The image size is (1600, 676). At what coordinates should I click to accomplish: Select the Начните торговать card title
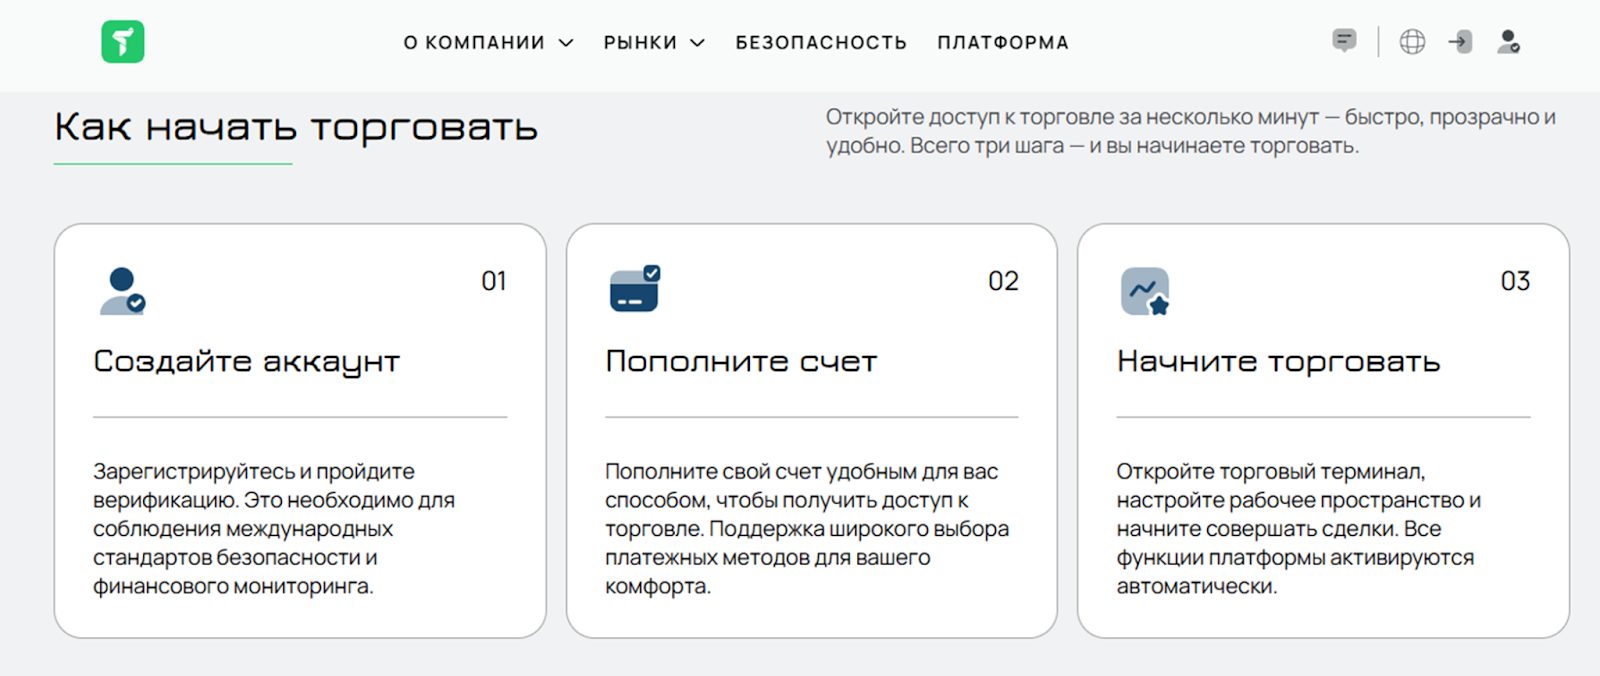coord(1278,361)
